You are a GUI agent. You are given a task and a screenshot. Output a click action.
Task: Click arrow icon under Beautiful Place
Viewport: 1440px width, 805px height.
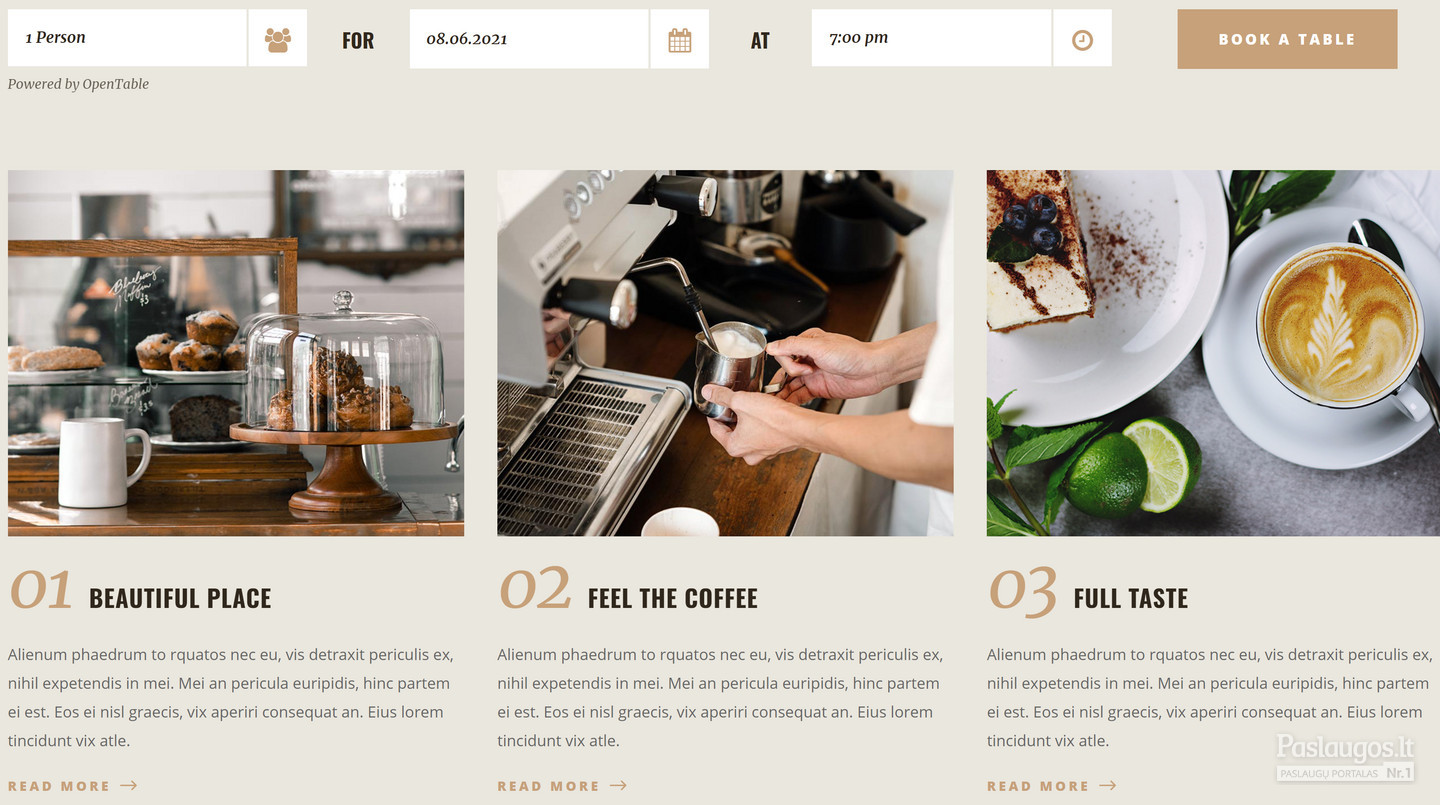pyautogui.click(x=129, y=786)
